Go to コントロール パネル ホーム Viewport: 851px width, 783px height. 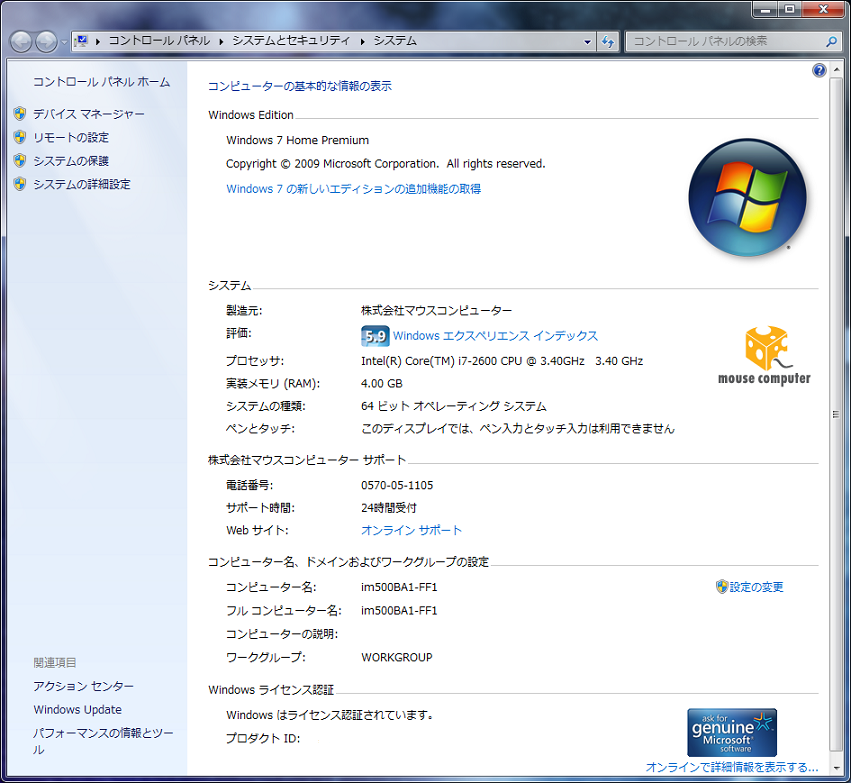(101, 82)
